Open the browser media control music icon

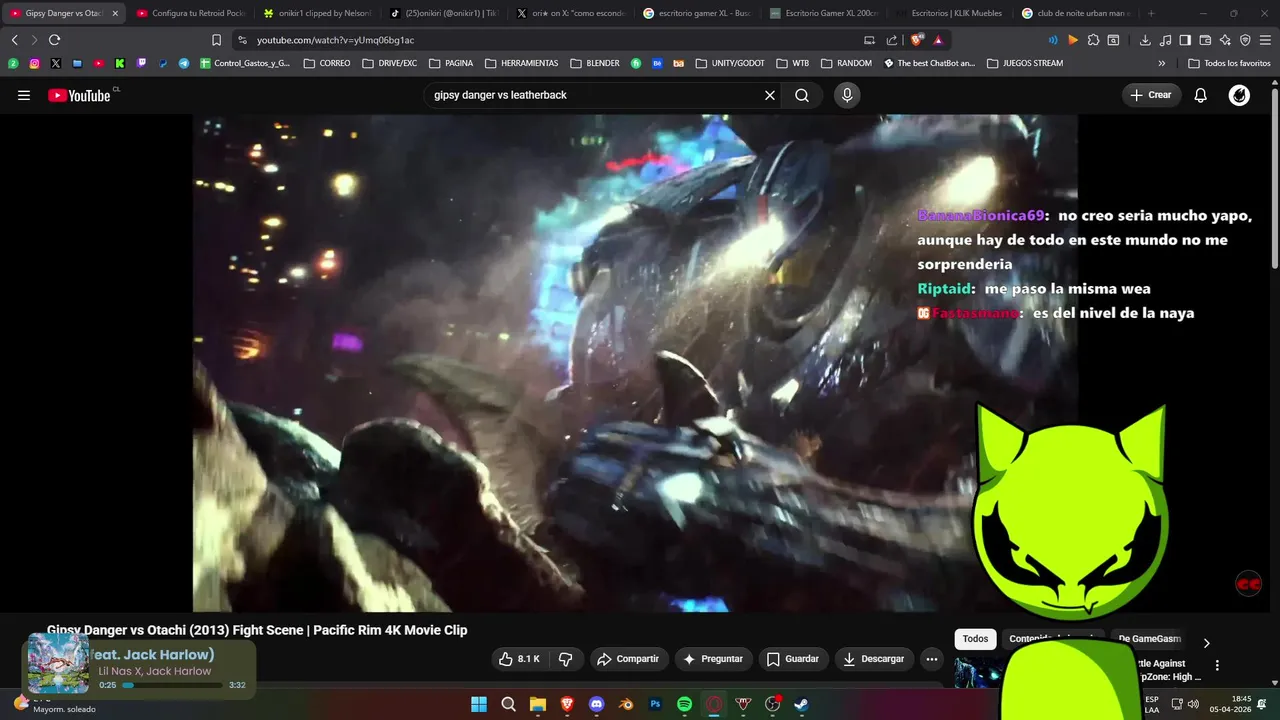pos(1165,40)
